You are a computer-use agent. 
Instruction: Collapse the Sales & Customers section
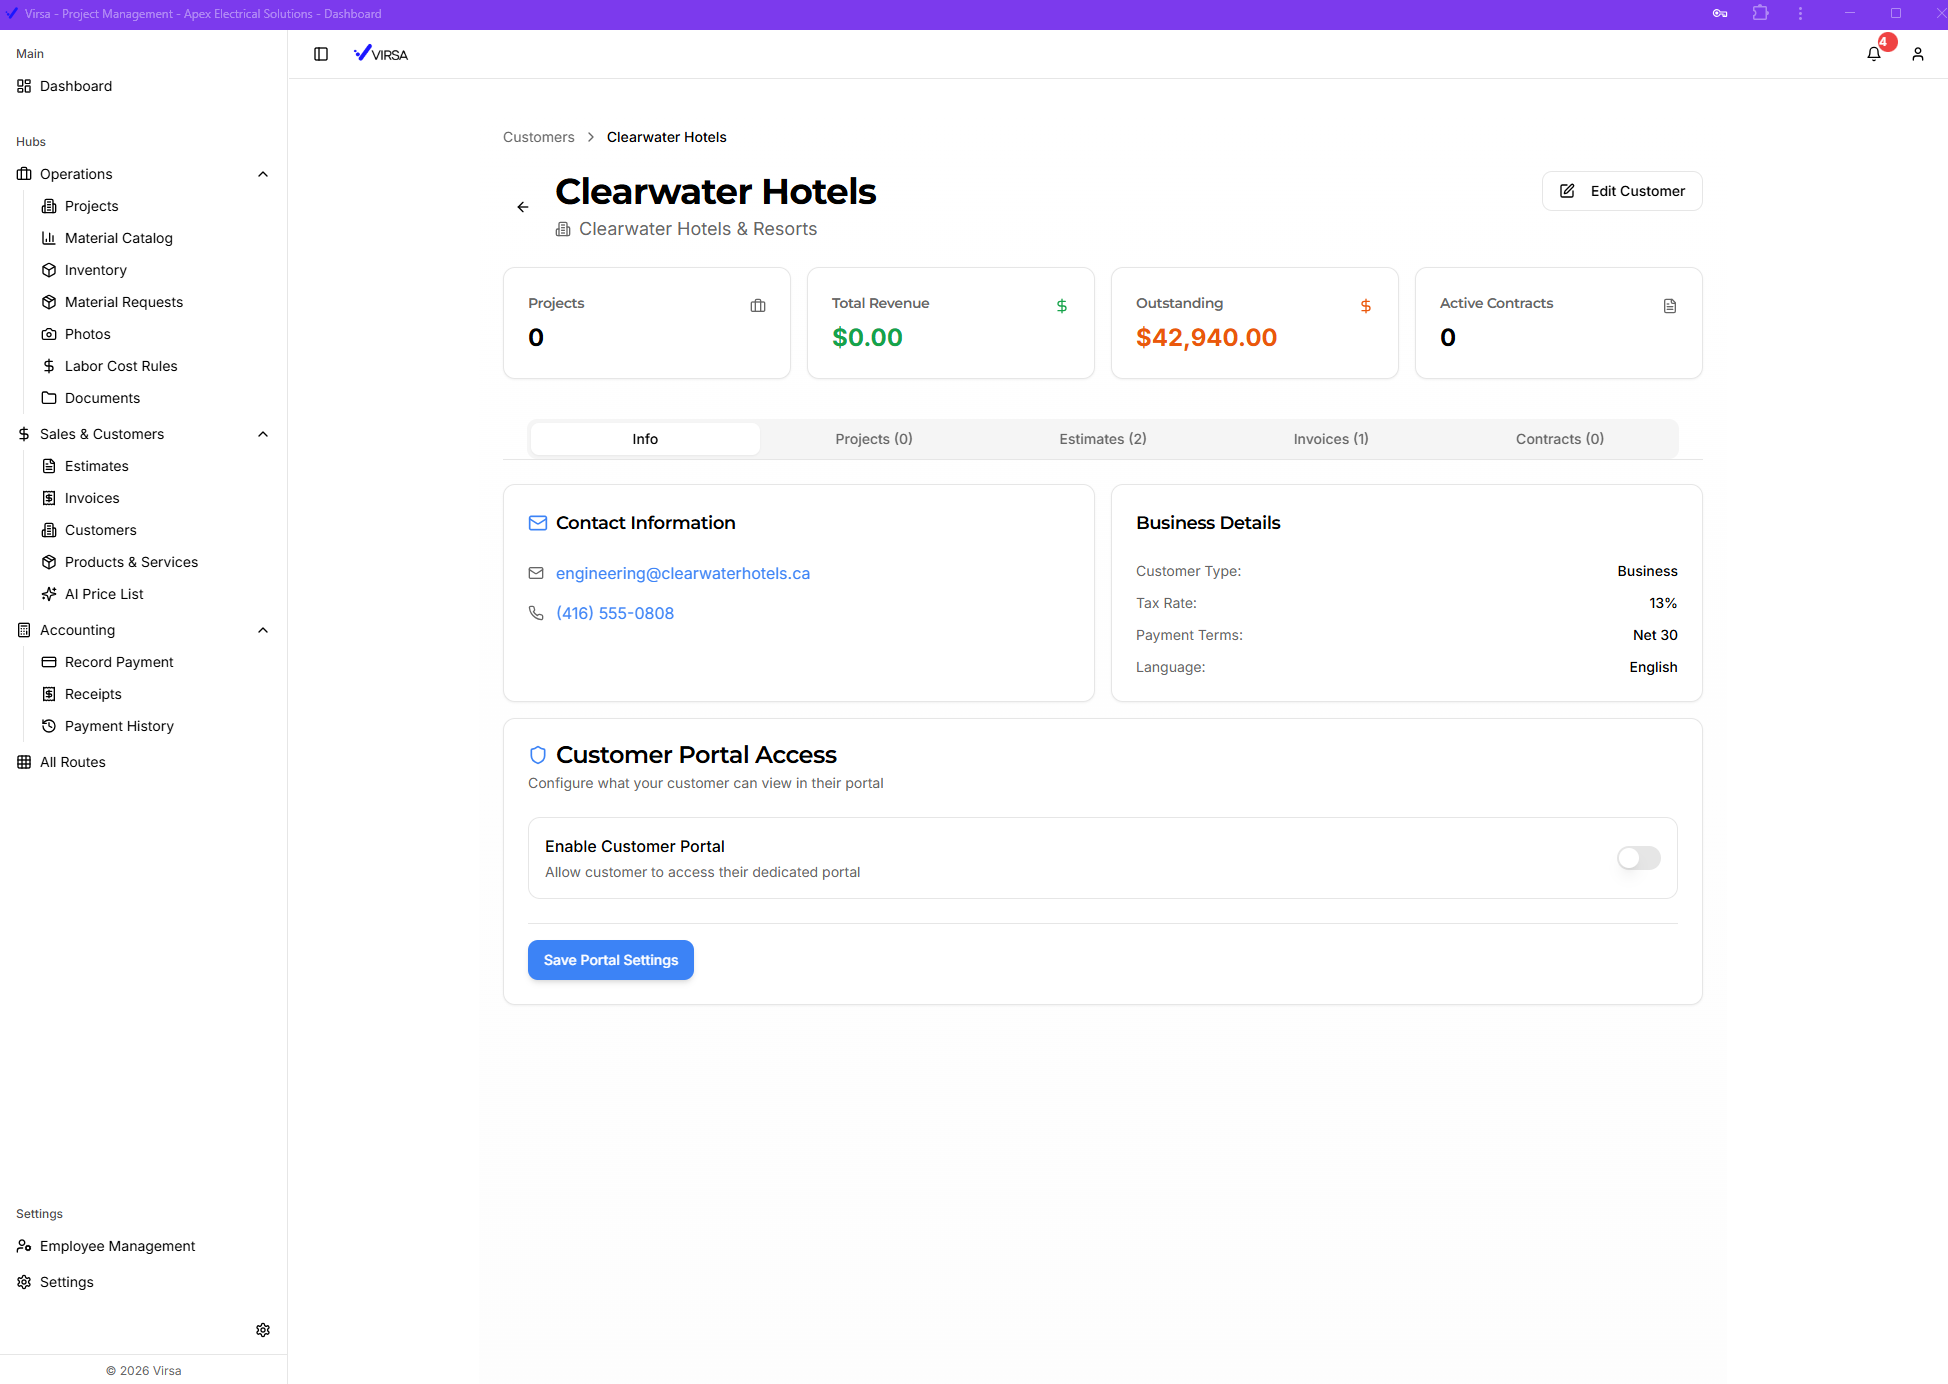[x=263, y=434]
